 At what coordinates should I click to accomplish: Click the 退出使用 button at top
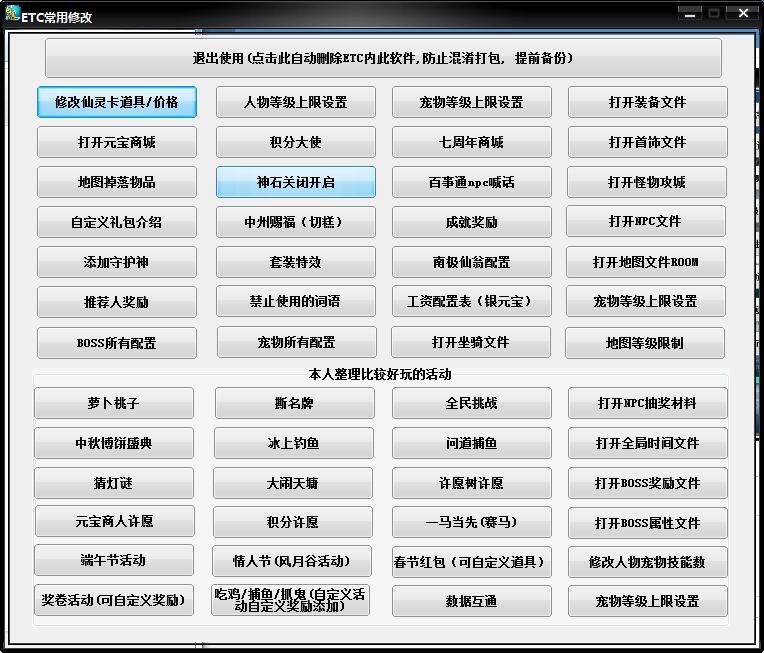383,58
